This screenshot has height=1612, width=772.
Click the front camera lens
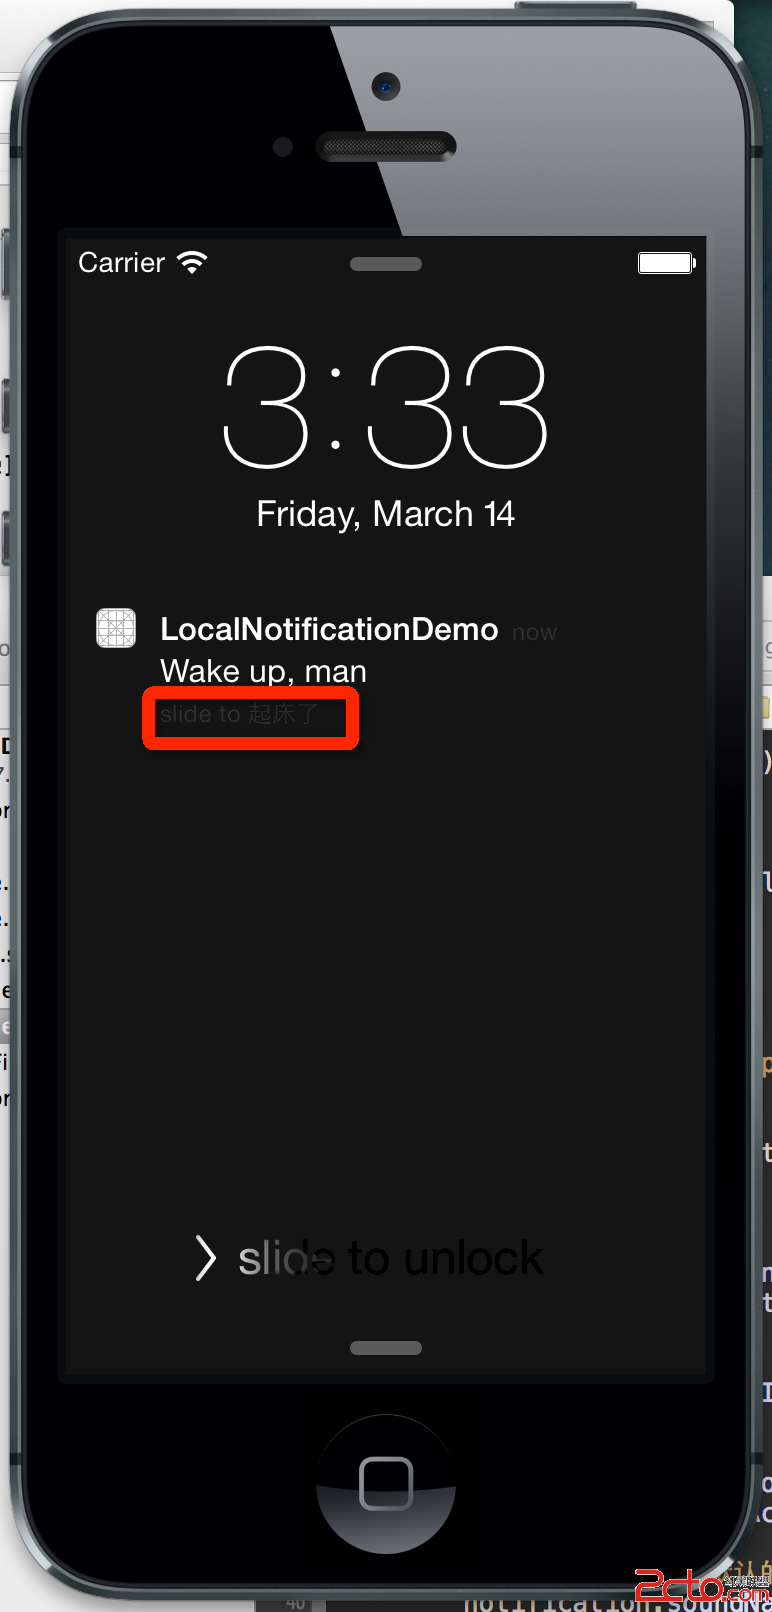pyautogui.click(x=386, y=87)
